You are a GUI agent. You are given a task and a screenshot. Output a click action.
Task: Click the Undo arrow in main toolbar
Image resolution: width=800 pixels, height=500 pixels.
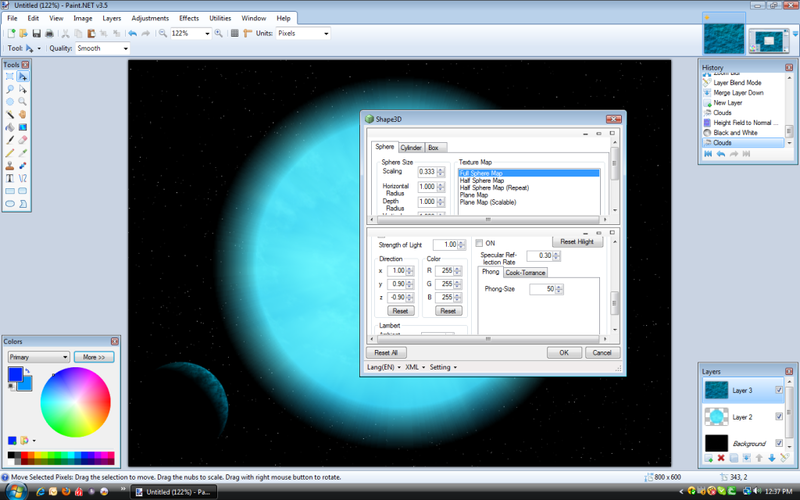point(133,34)
